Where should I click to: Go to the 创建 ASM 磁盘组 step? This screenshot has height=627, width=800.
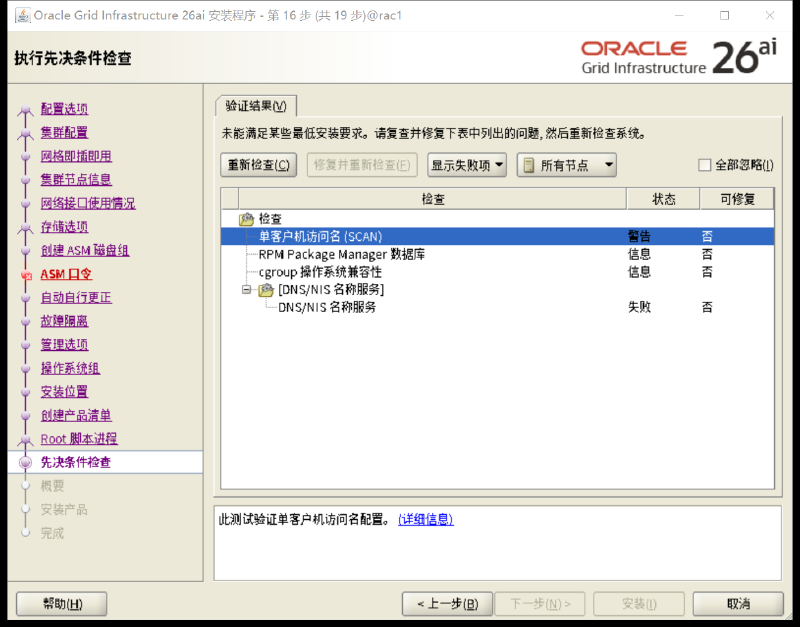point(85,250)
